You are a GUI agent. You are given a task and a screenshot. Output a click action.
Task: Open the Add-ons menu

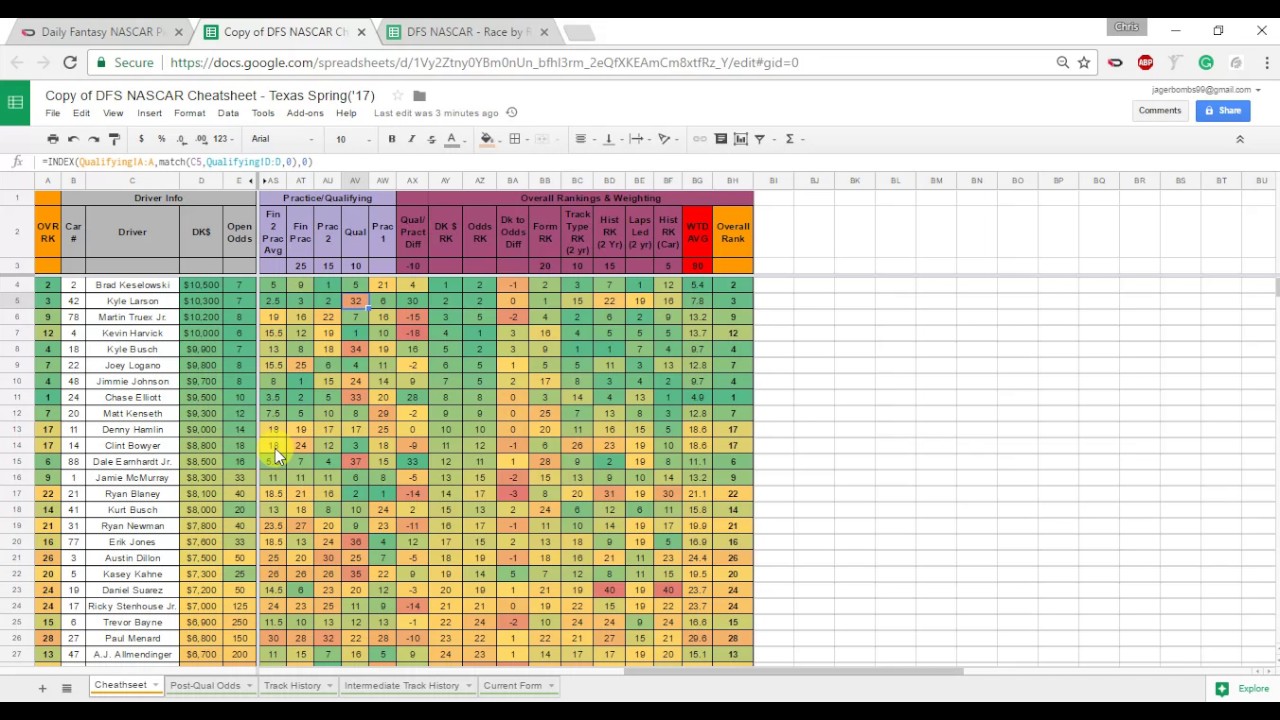coord(305,113)
